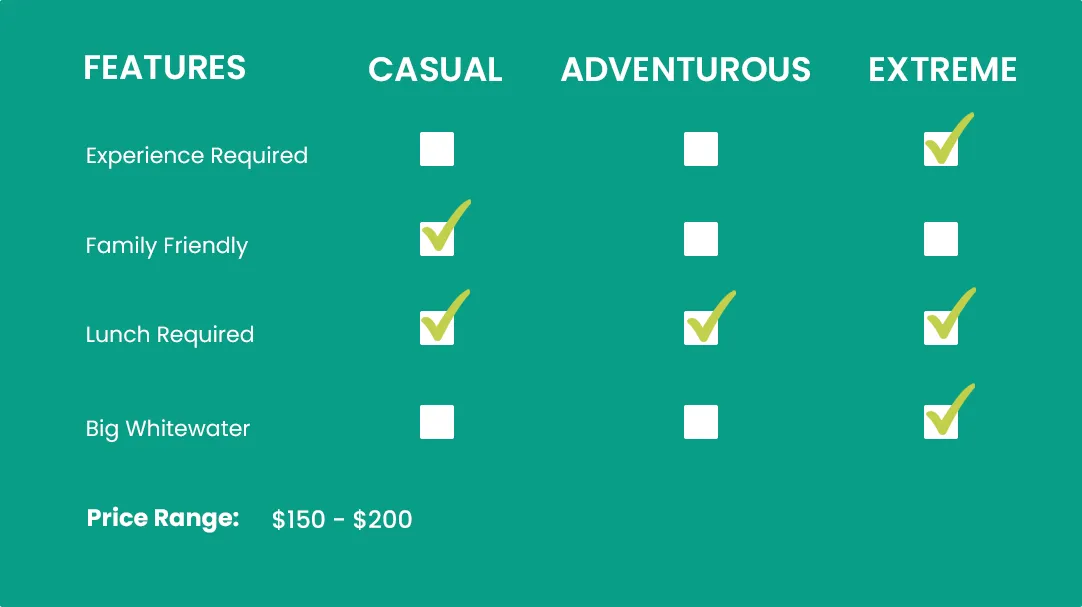The width and height of the screenshot is (1082, 607).
Task: Click the Big Whitewater feature label
Action: click(168, 429)
